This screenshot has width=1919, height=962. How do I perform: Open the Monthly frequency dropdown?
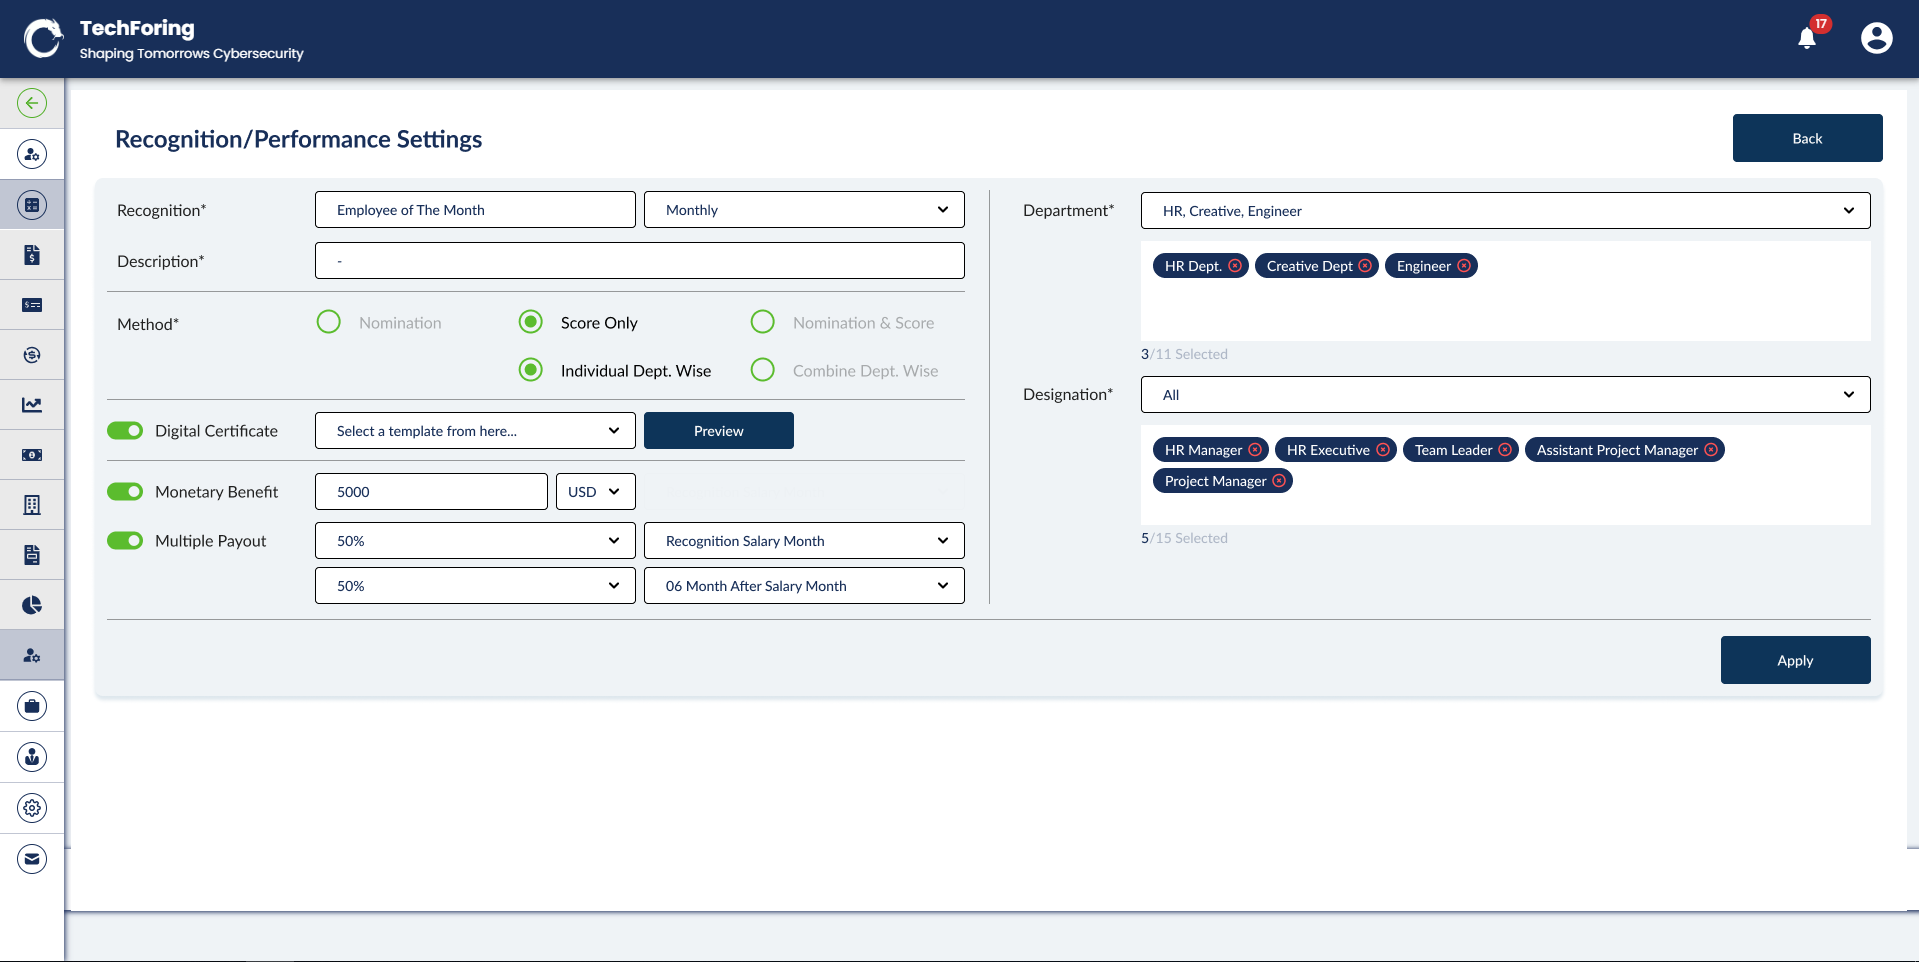tap(804, 210)
